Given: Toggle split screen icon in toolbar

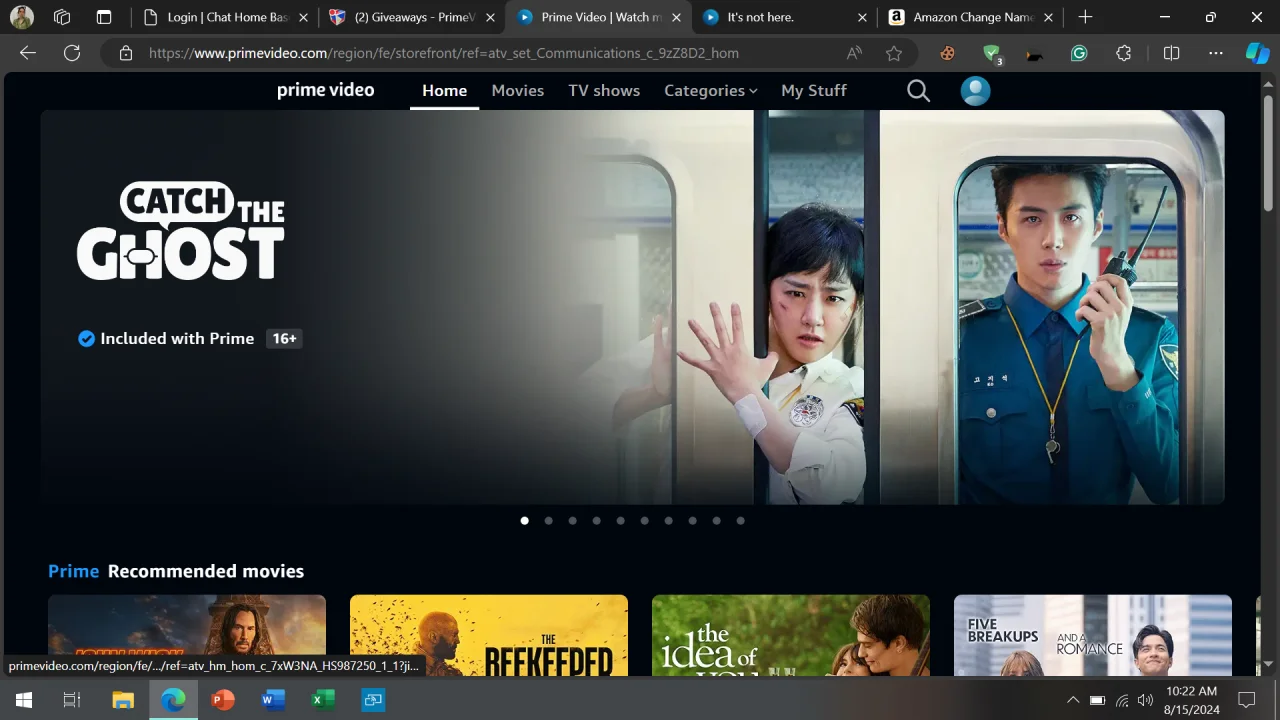Looking at the screenshot, I should click(x=1171, y=53).
